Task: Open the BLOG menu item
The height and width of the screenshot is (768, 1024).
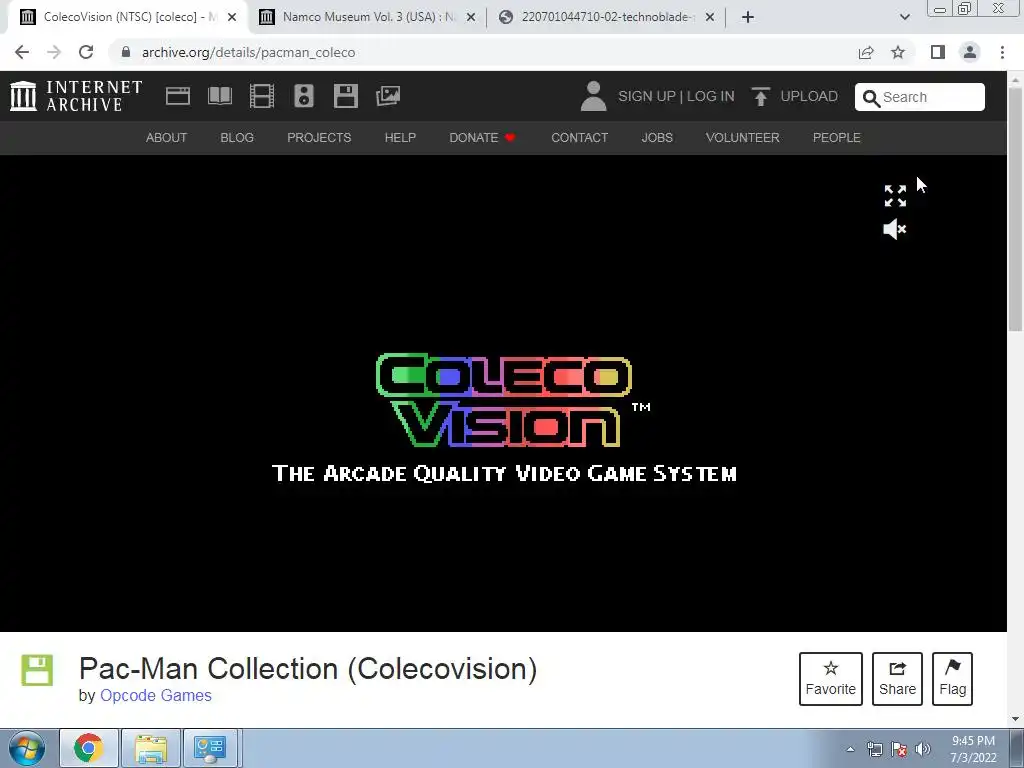Action: tap(237, 138)
